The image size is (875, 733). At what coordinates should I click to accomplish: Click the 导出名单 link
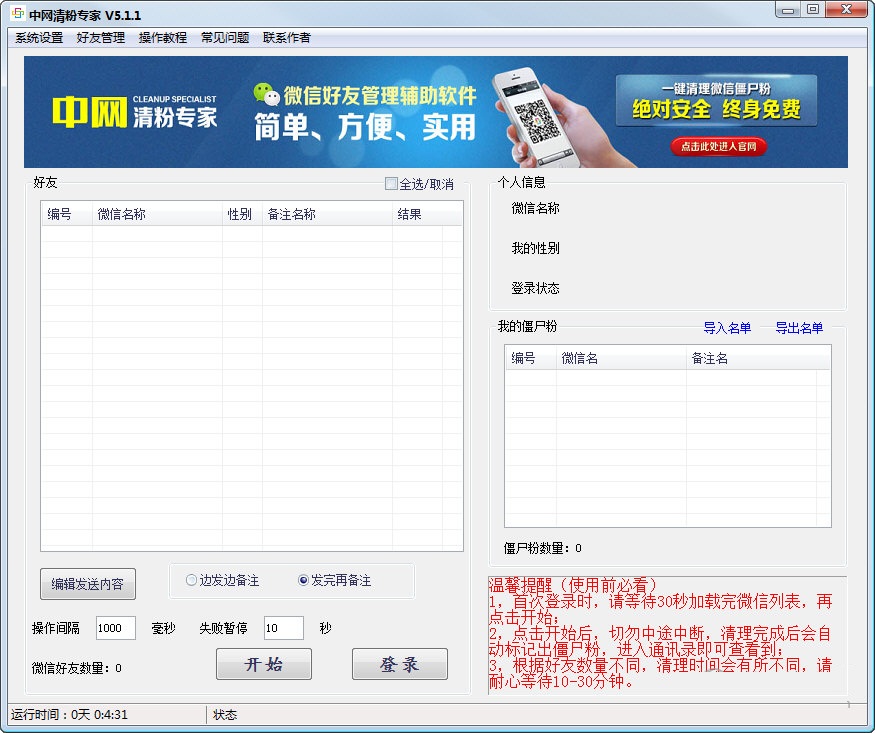[x=800, y=328]
